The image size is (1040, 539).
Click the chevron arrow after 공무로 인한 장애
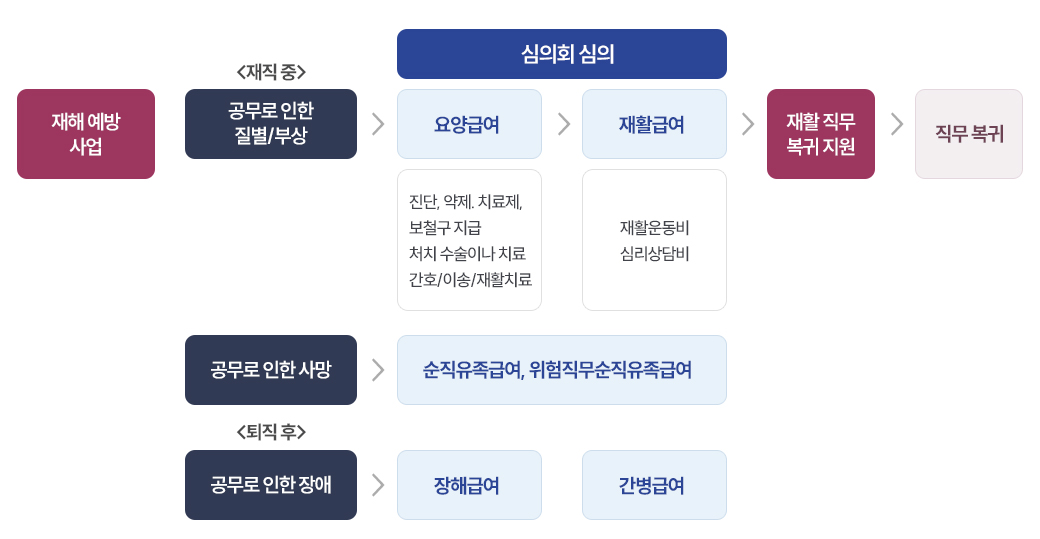tap(378, 485)
